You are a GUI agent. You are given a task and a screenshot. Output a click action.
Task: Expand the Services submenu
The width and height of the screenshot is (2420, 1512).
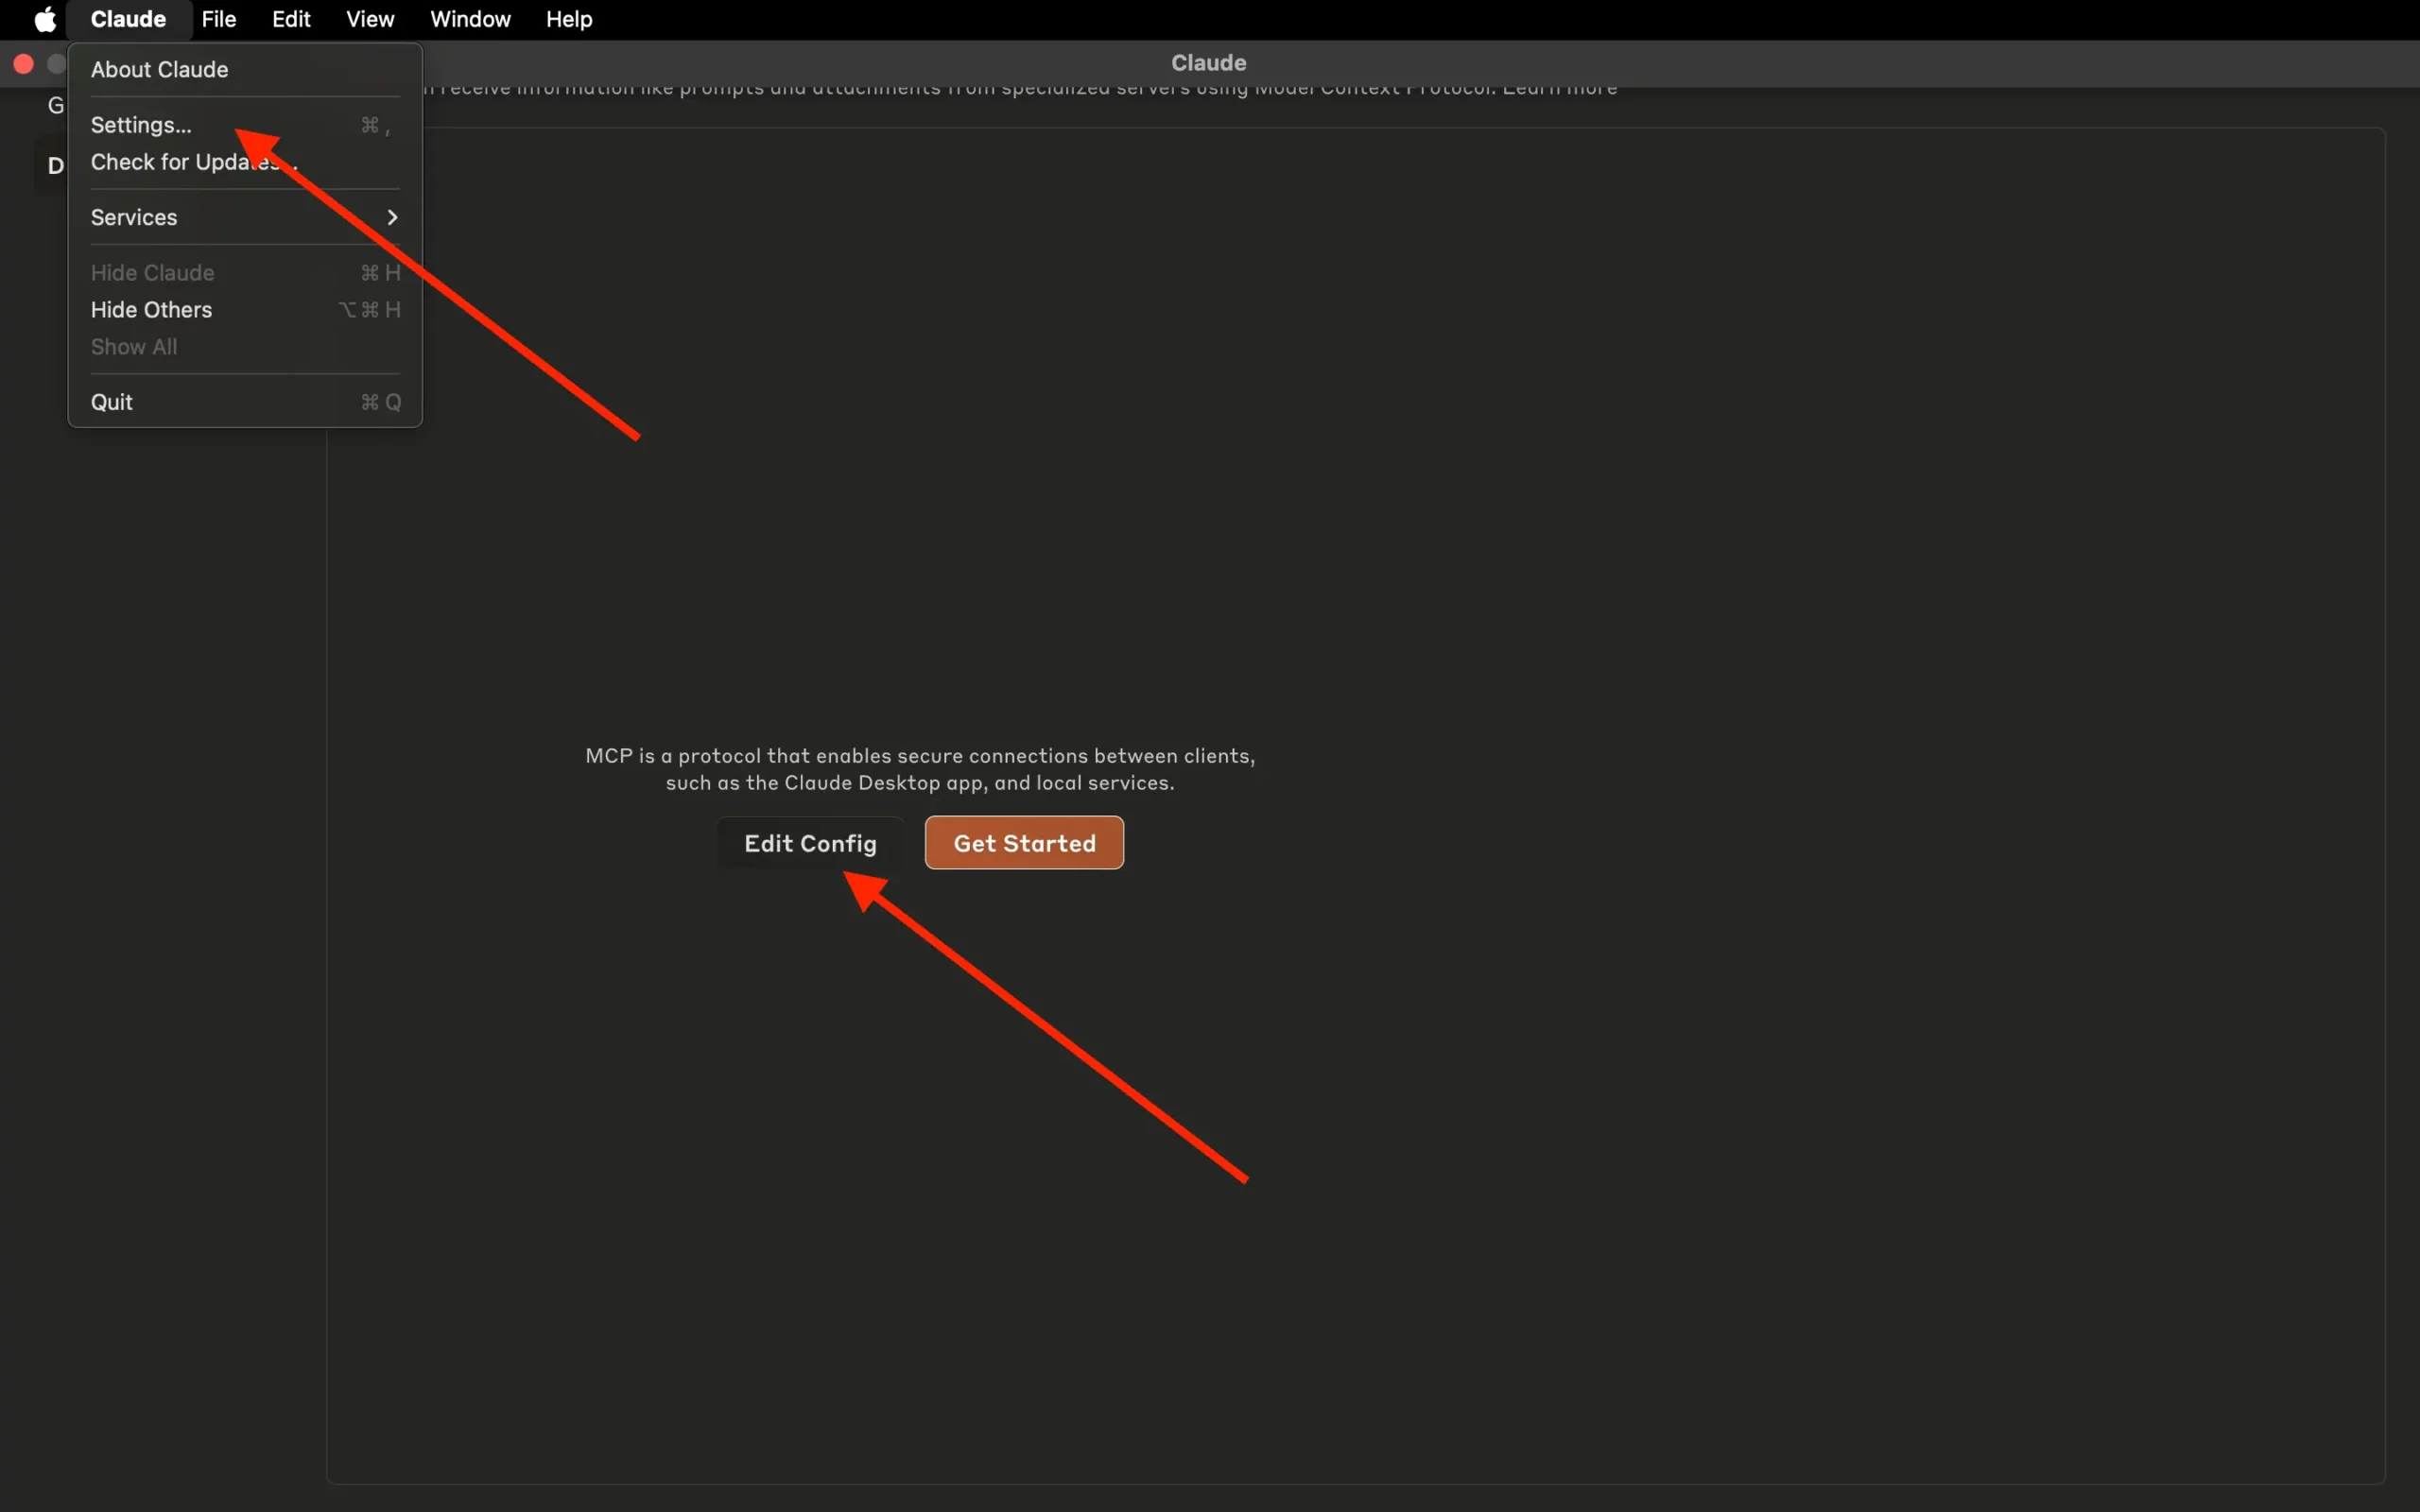[245, 217]
